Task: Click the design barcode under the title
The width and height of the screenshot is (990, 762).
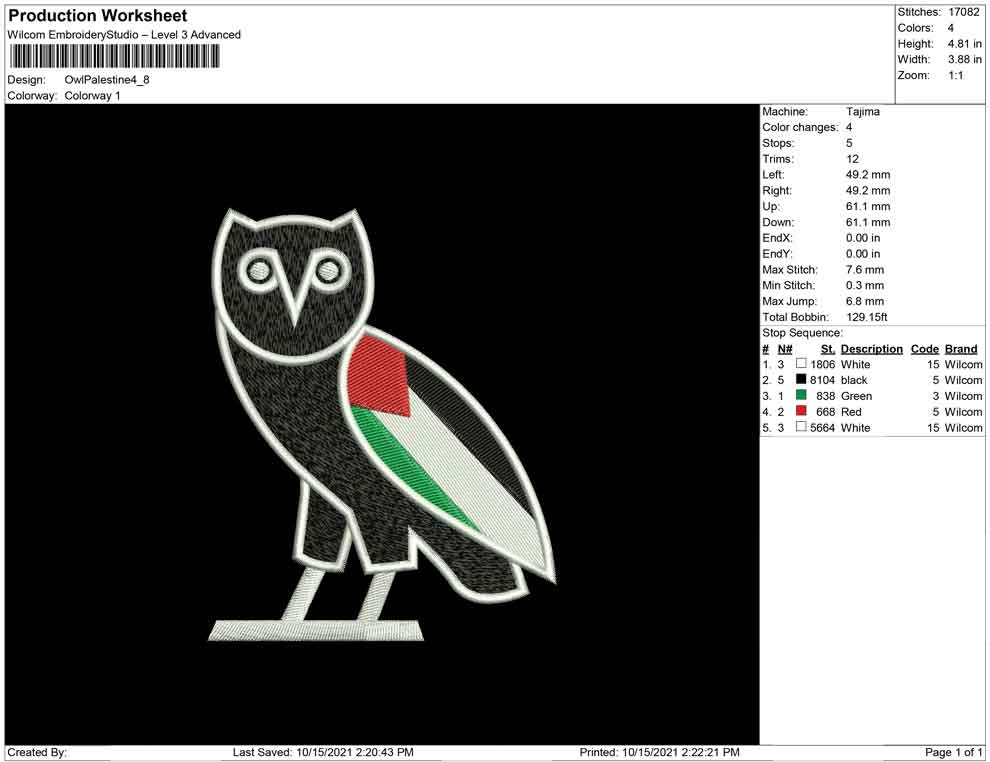Action: 114,57
